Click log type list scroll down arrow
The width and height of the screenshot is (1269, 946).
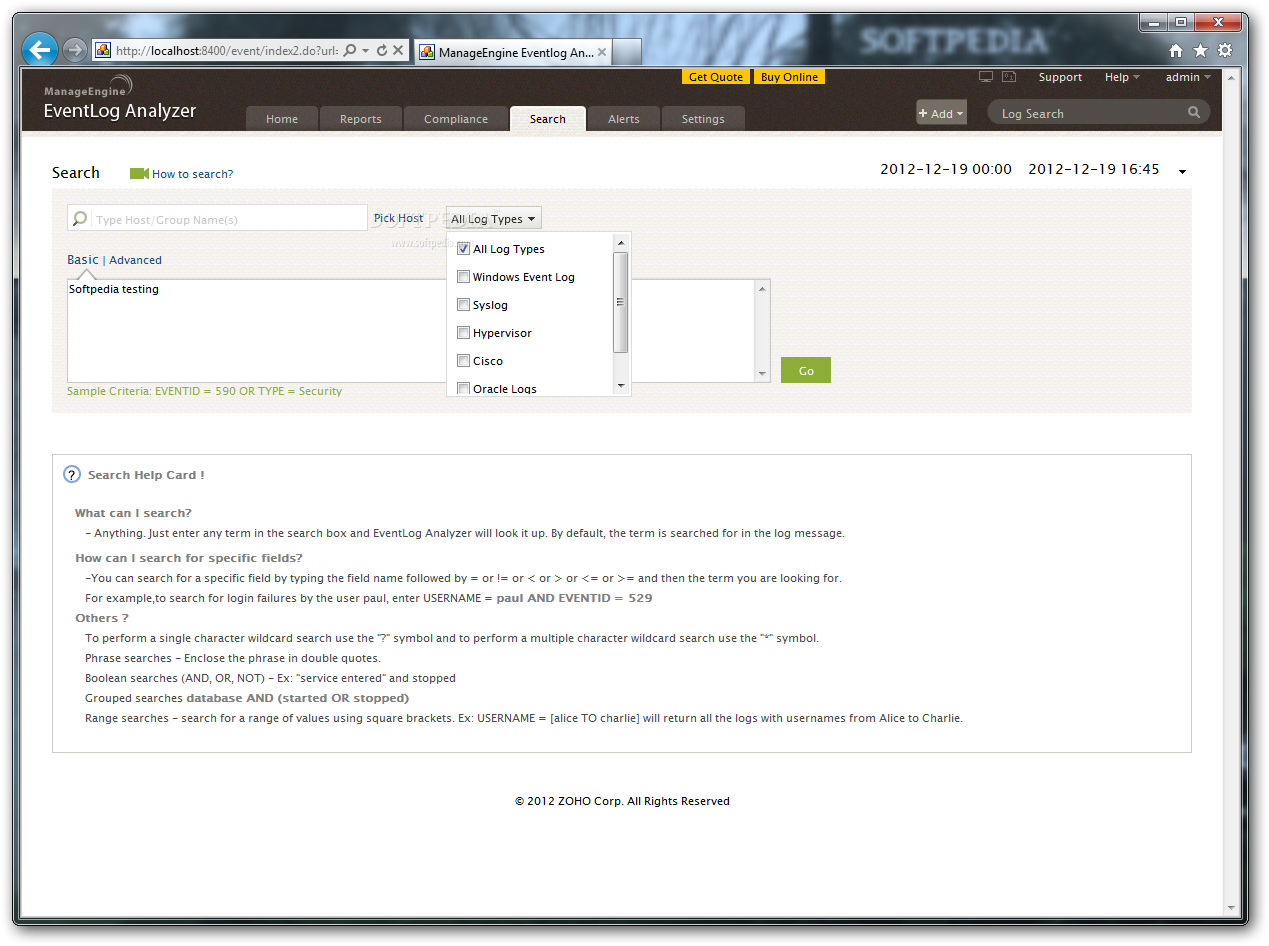coord(620,386)
